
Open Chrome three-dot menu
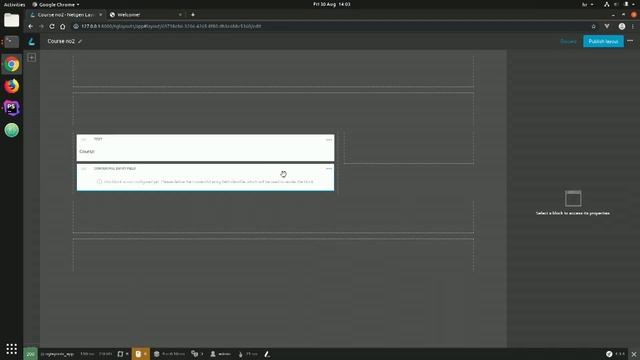click(x=633, y=26)
